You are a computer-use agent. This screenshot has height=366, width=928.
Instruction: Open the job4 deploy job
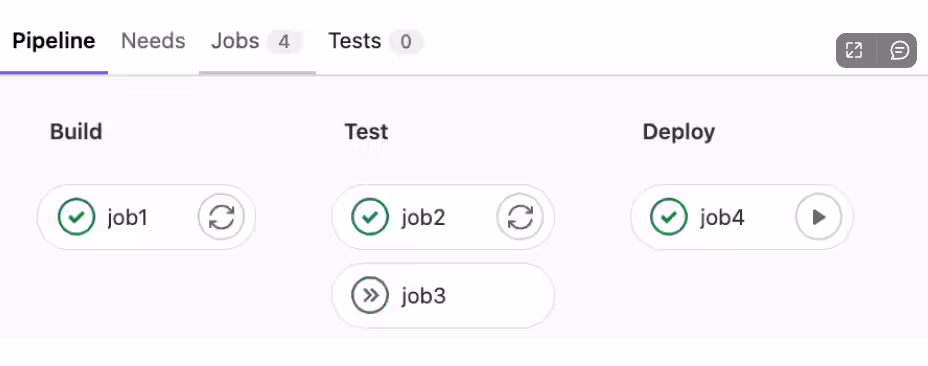(722, 218)
